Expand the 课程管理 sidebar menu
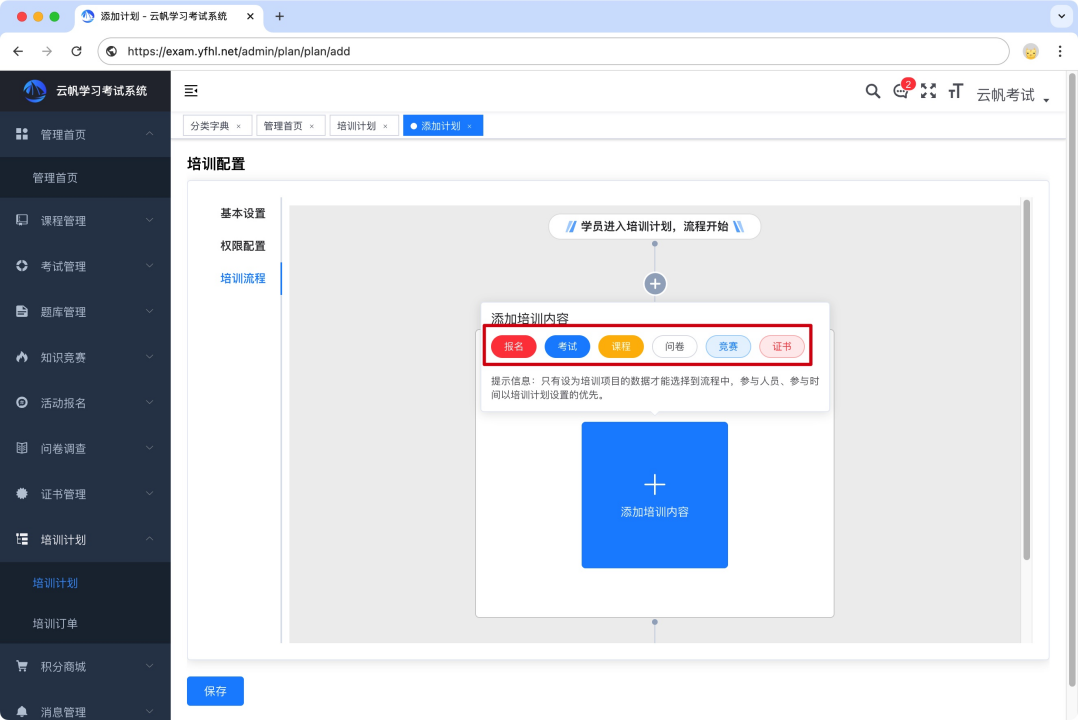 point(85,221)
